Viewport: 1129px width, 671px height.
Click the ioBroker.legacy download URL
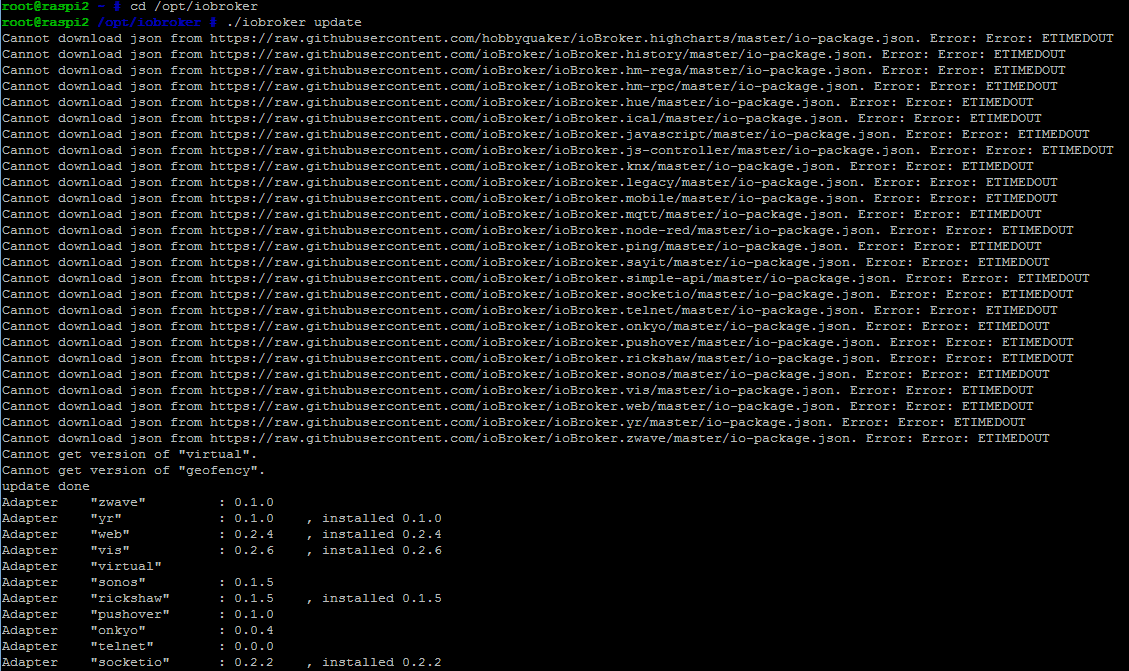point(534,182)
